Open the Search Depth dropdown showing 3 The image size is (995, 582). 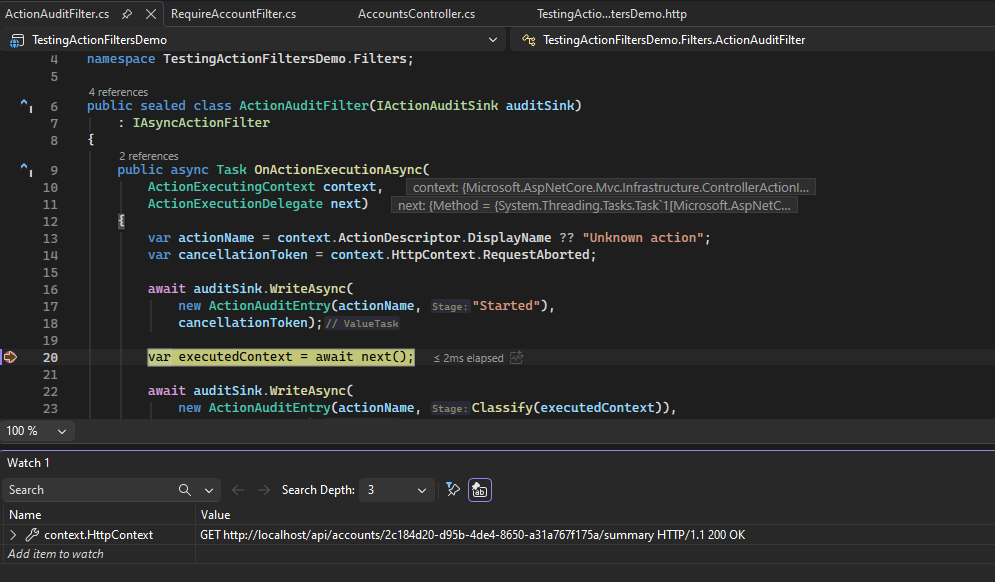point(397,490)
